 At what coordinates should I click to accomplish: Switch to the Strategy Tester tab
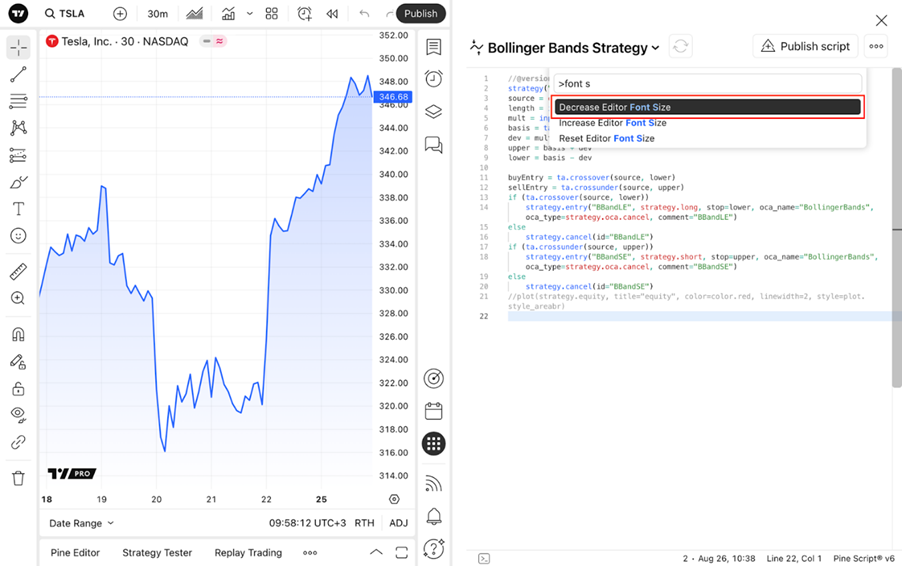pyautogui.click(x=157, y=552)
